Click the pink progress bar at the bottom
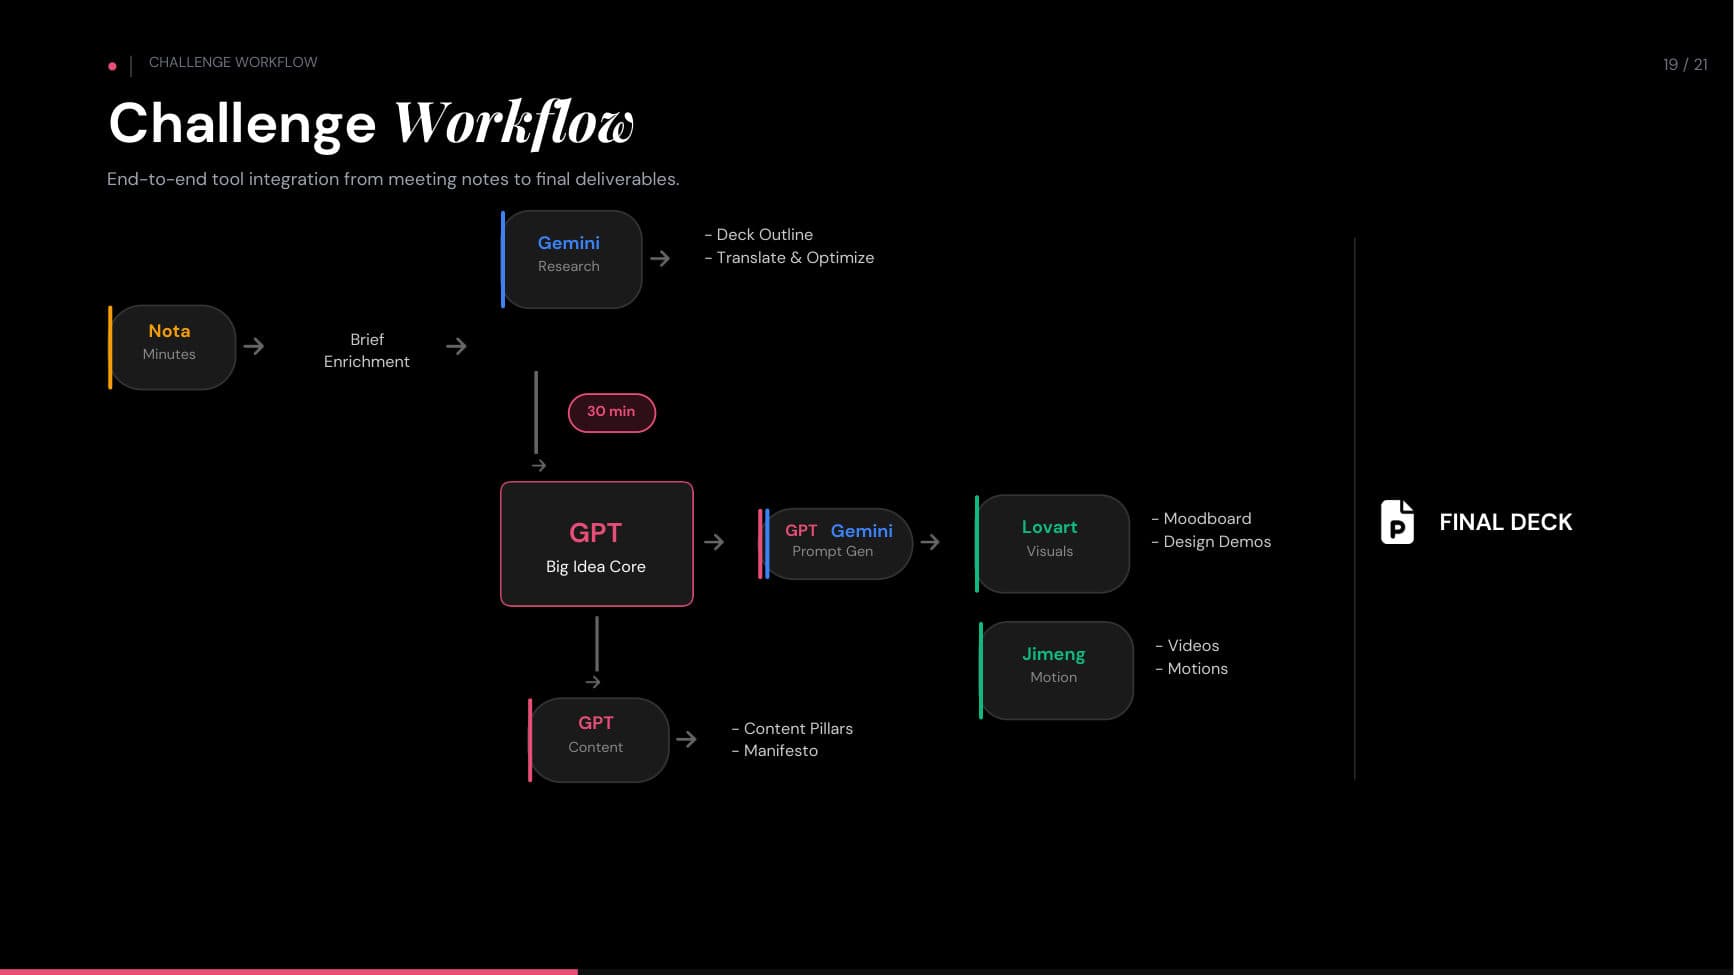This screenshot has width=1734, height=975. (x=288, y=971)
